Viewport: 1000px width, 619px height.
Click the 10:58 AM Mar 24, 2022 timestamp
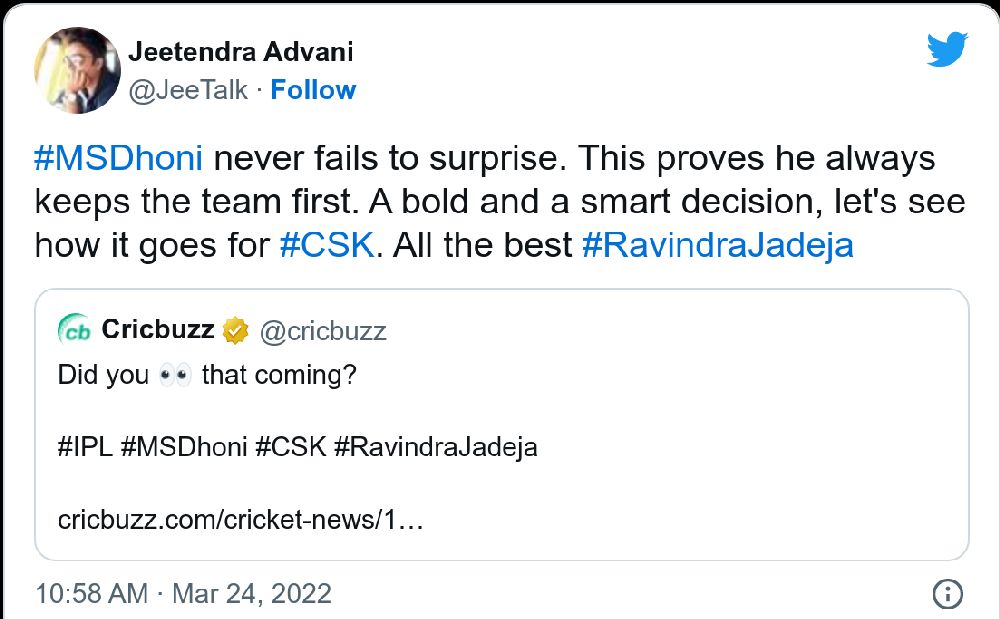pyautogui.click(x=183, y=593)
